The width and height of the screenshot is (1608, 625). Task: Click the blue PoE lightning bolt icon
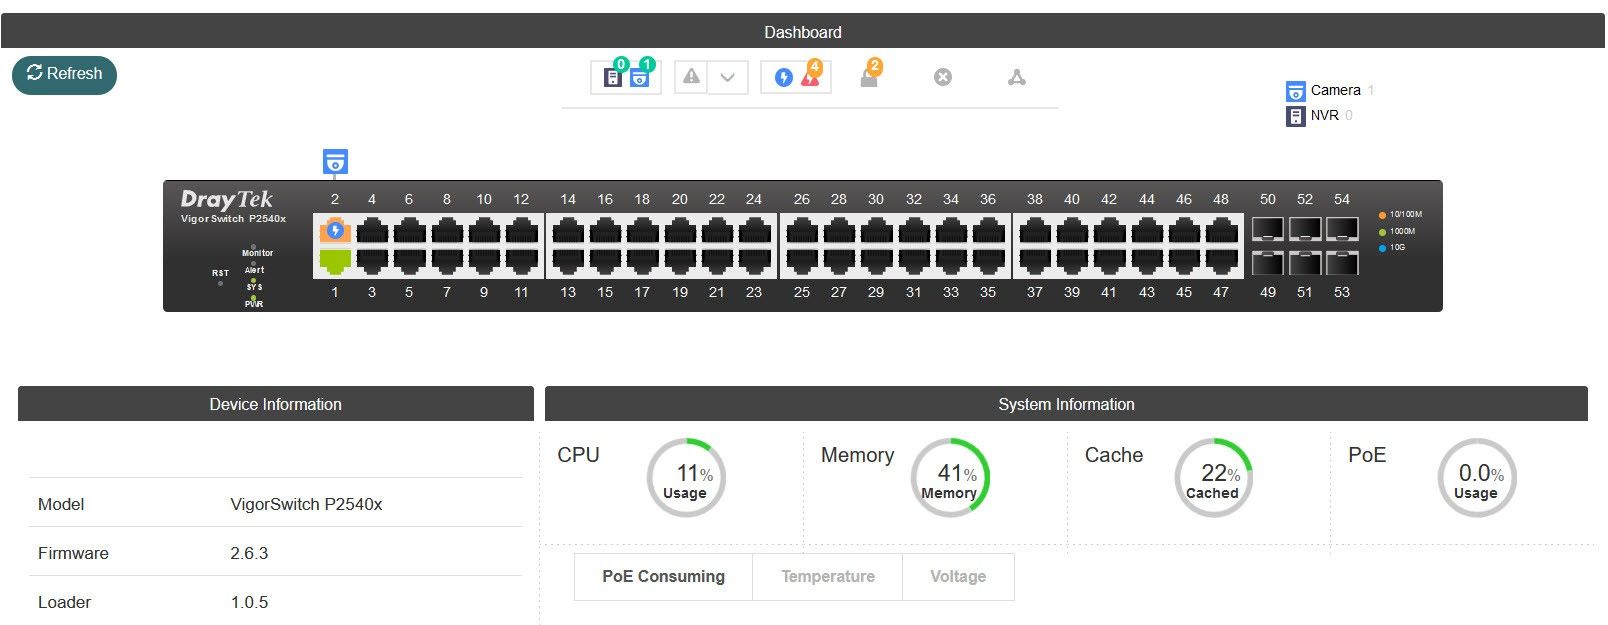coord(784,78)
